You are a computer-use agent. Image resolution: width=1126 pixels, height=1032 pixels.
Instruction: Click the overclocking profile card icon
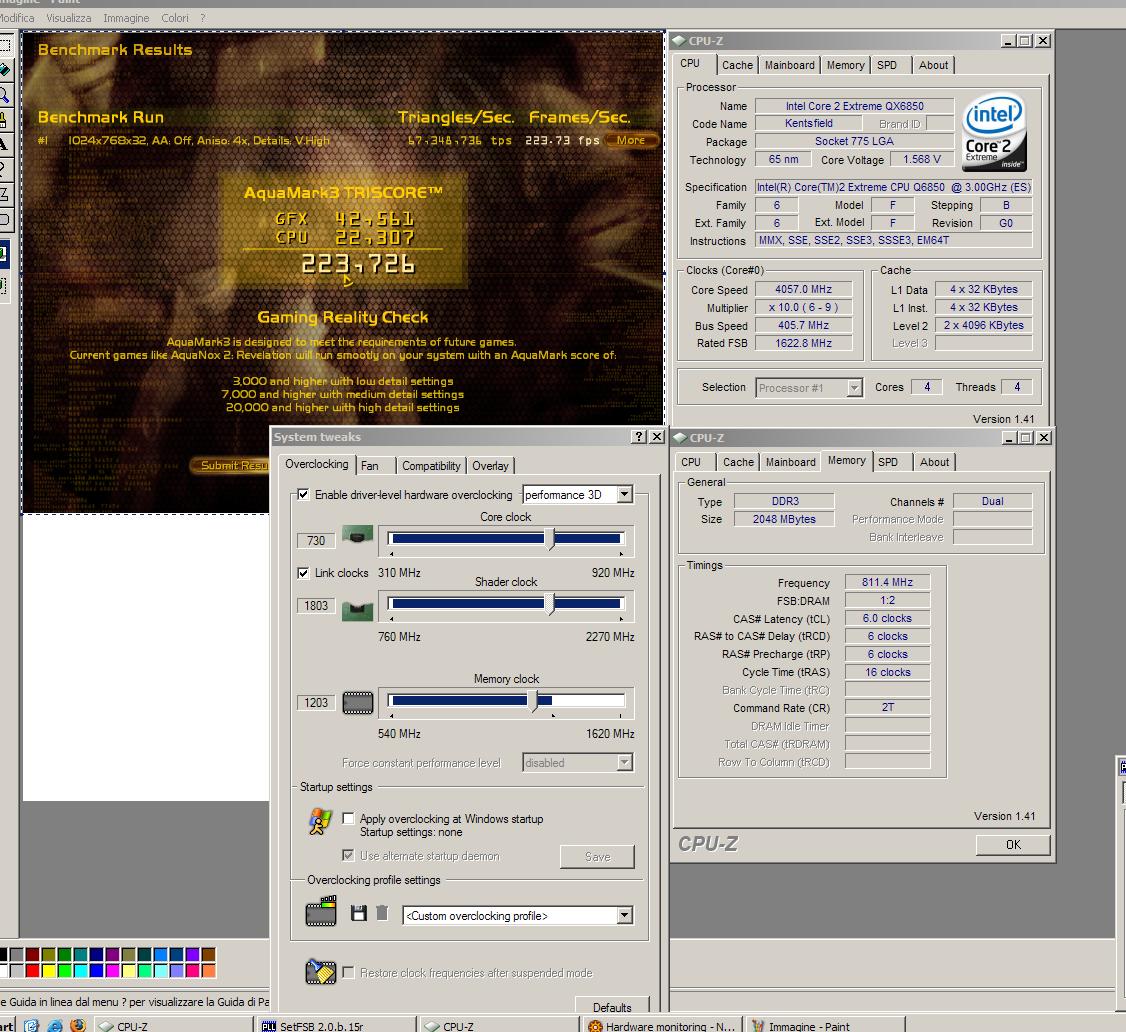click(321, 911)
